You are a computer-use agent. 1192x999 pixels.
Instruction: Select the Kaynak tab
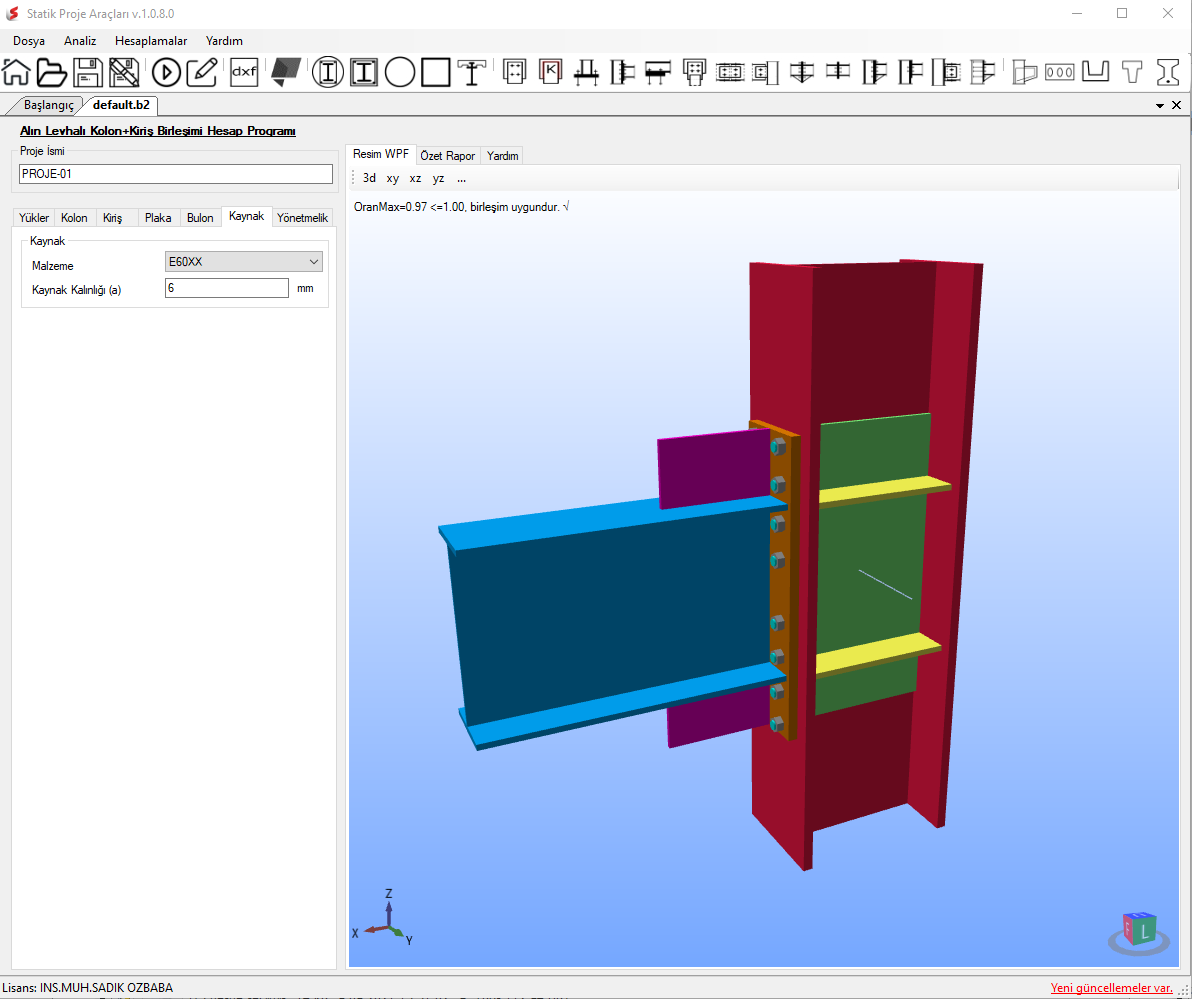[x=246, y=216]
